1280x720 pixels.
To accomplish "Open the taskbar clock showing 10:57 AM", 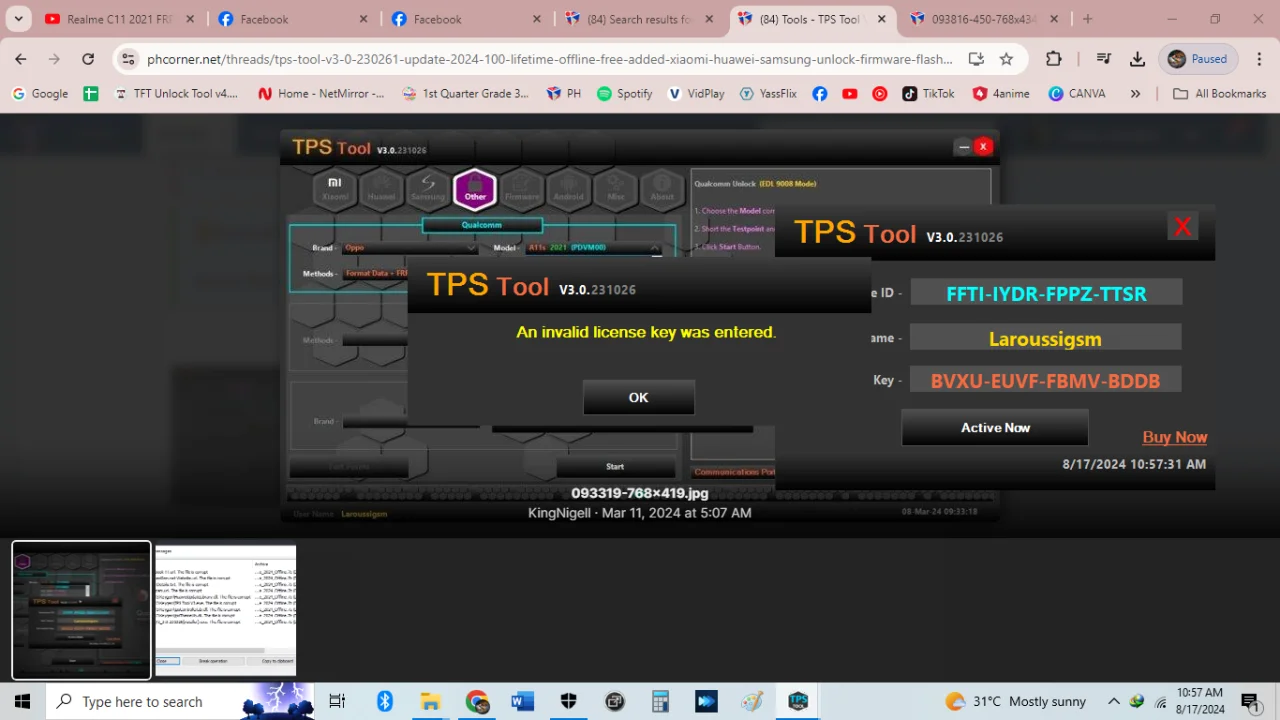I will point(1200,701).
